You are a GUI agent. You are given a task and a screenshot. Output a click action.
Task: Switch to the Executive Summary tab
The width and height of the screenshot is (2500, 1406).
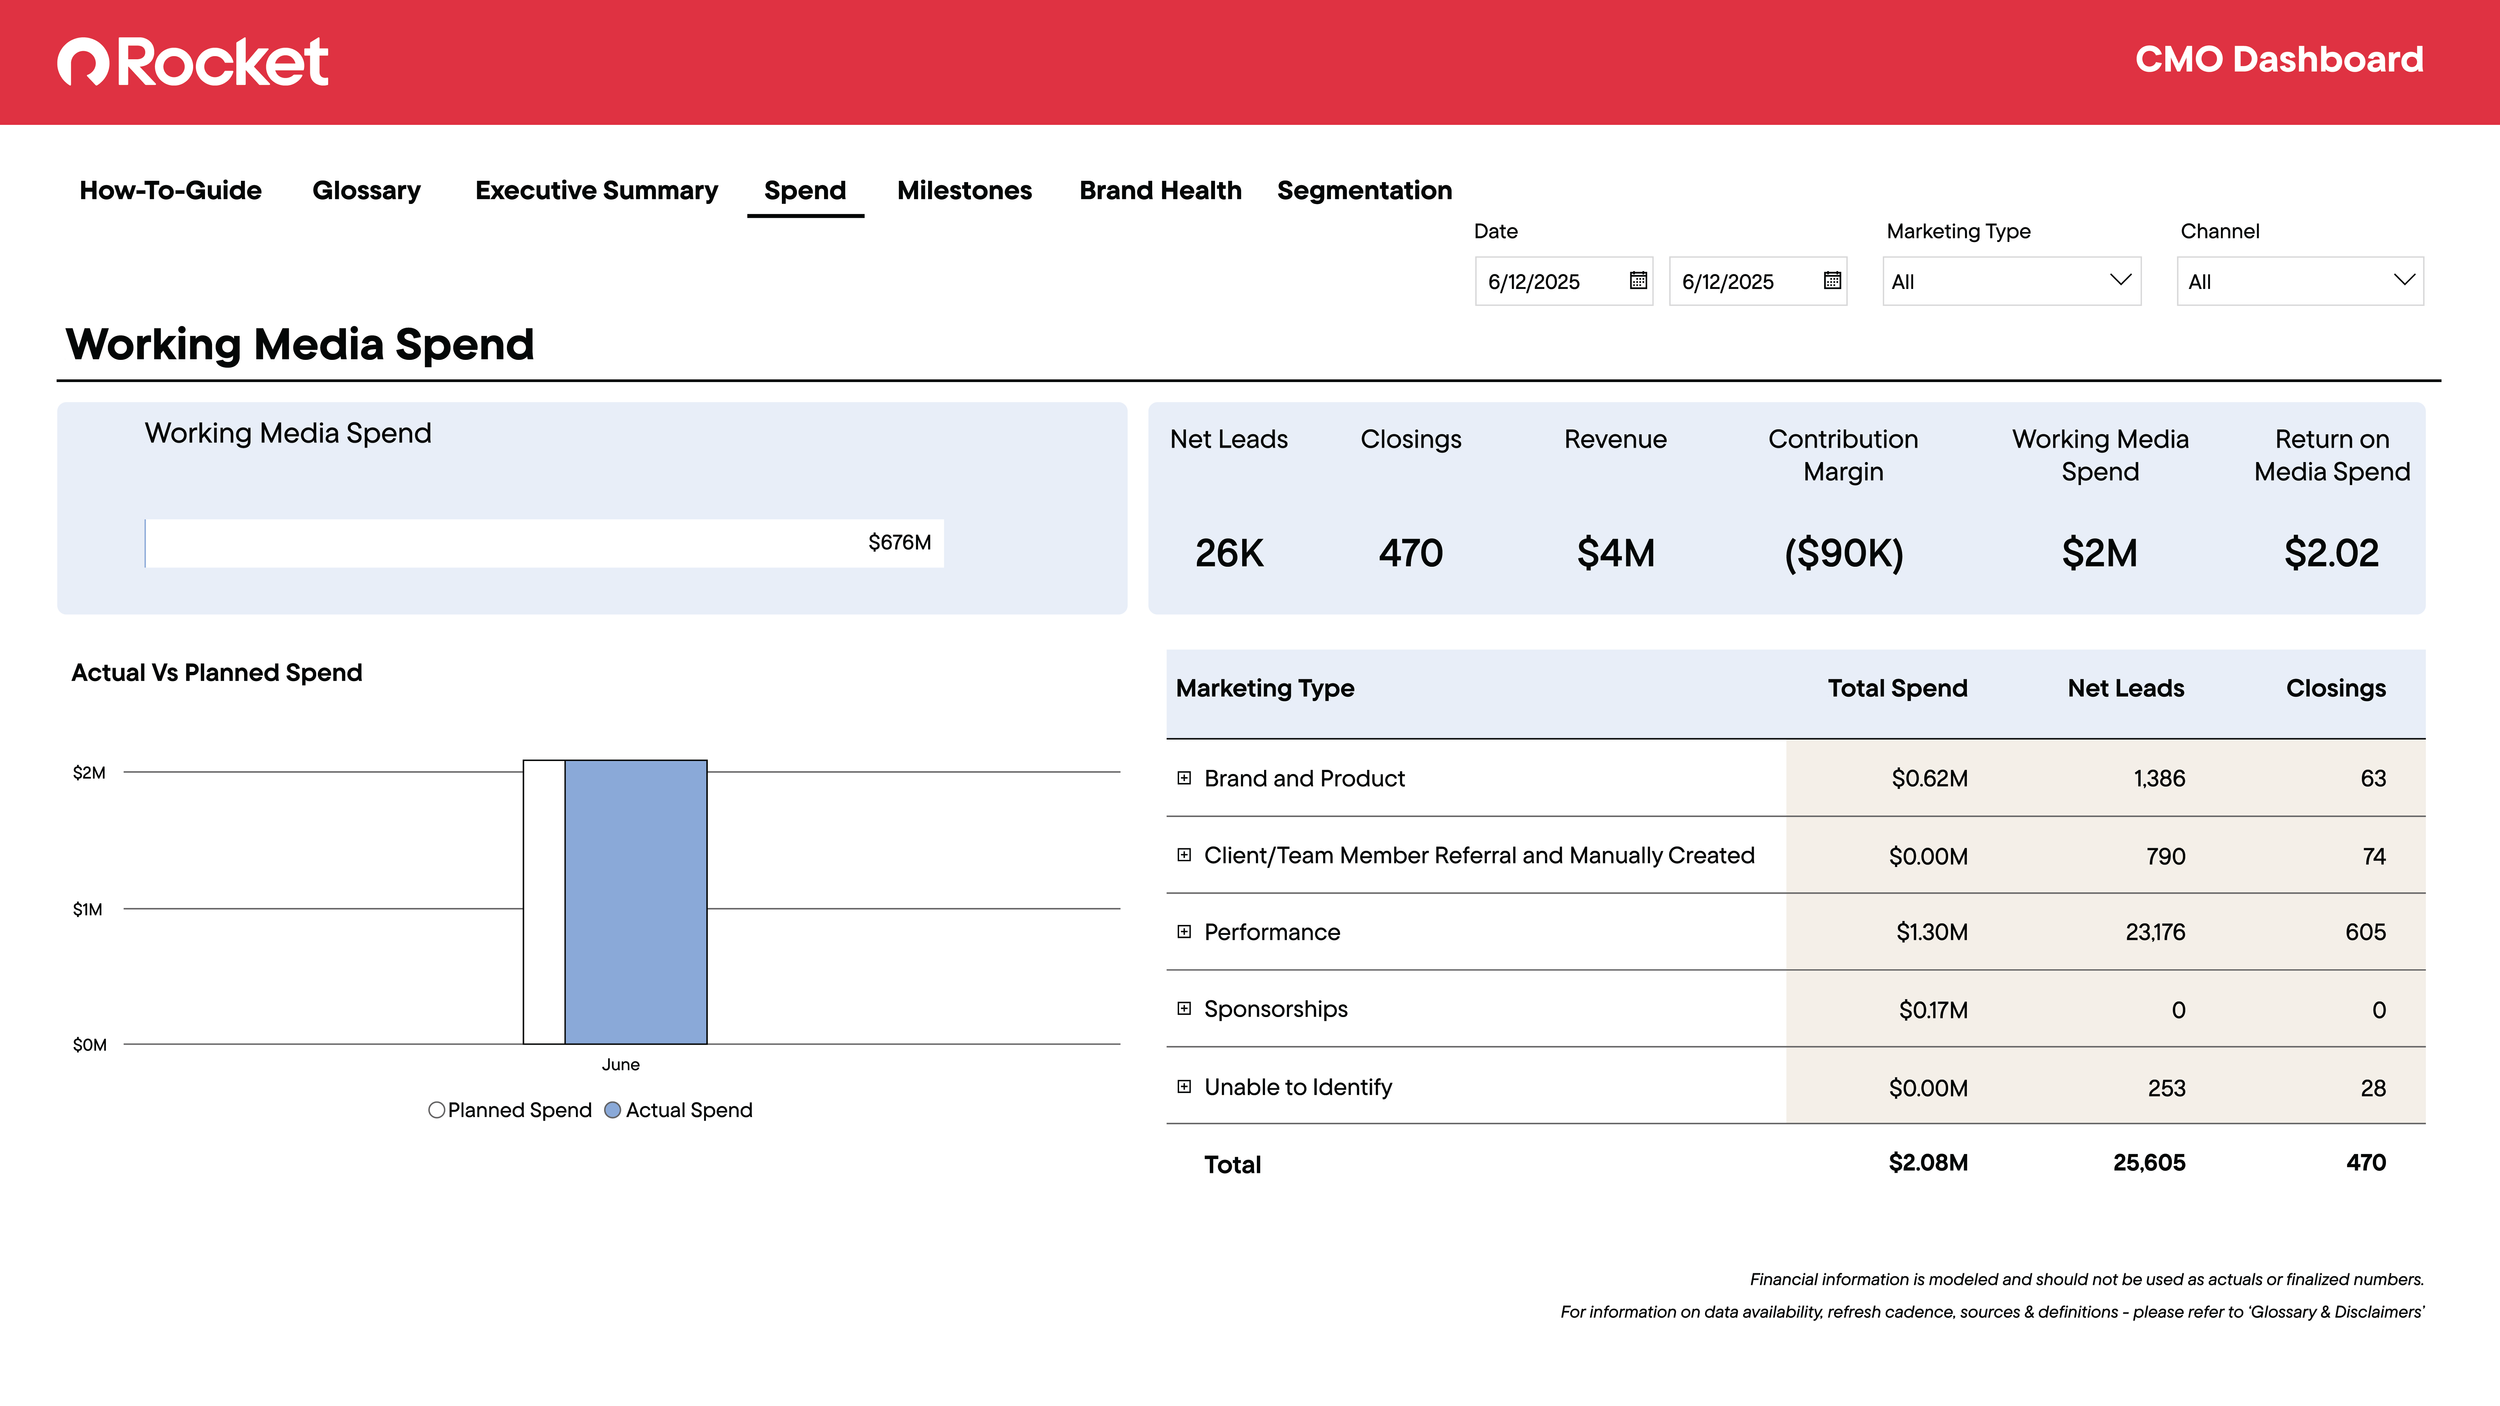pyautogui.click(x=596, y=191)
